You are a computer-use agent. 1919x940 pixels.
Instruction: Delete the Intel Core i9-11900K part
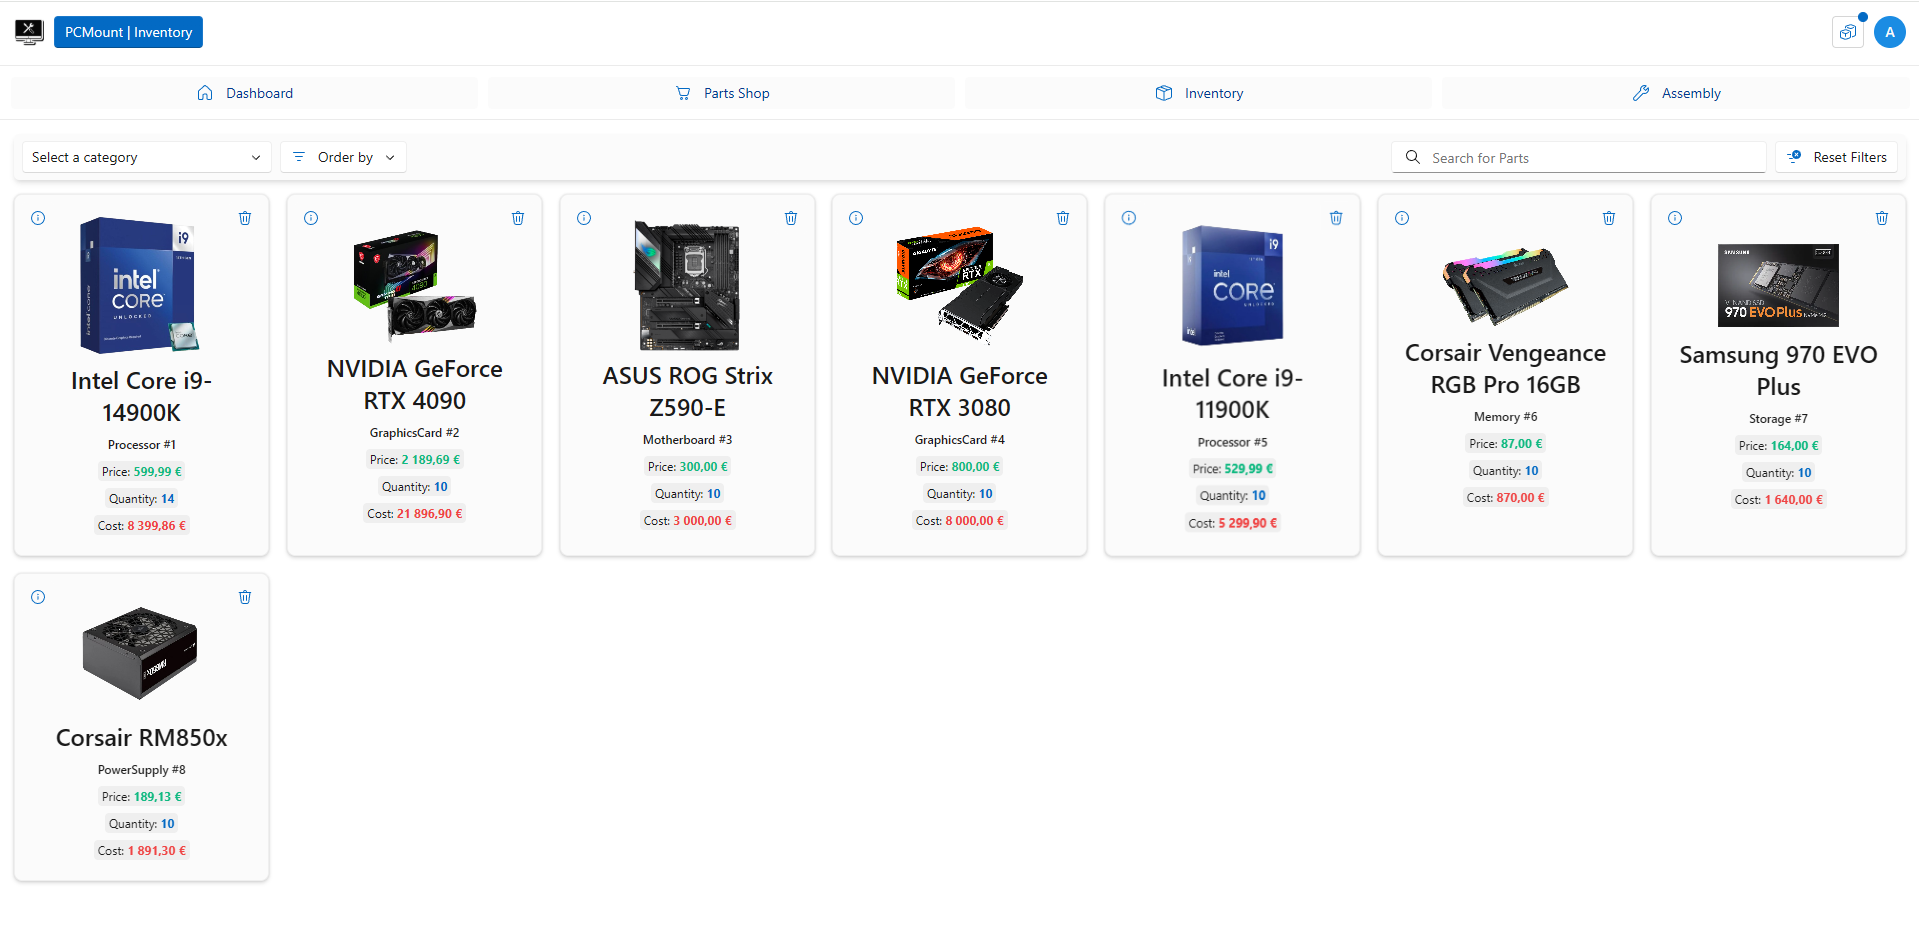pos(1336,218)
